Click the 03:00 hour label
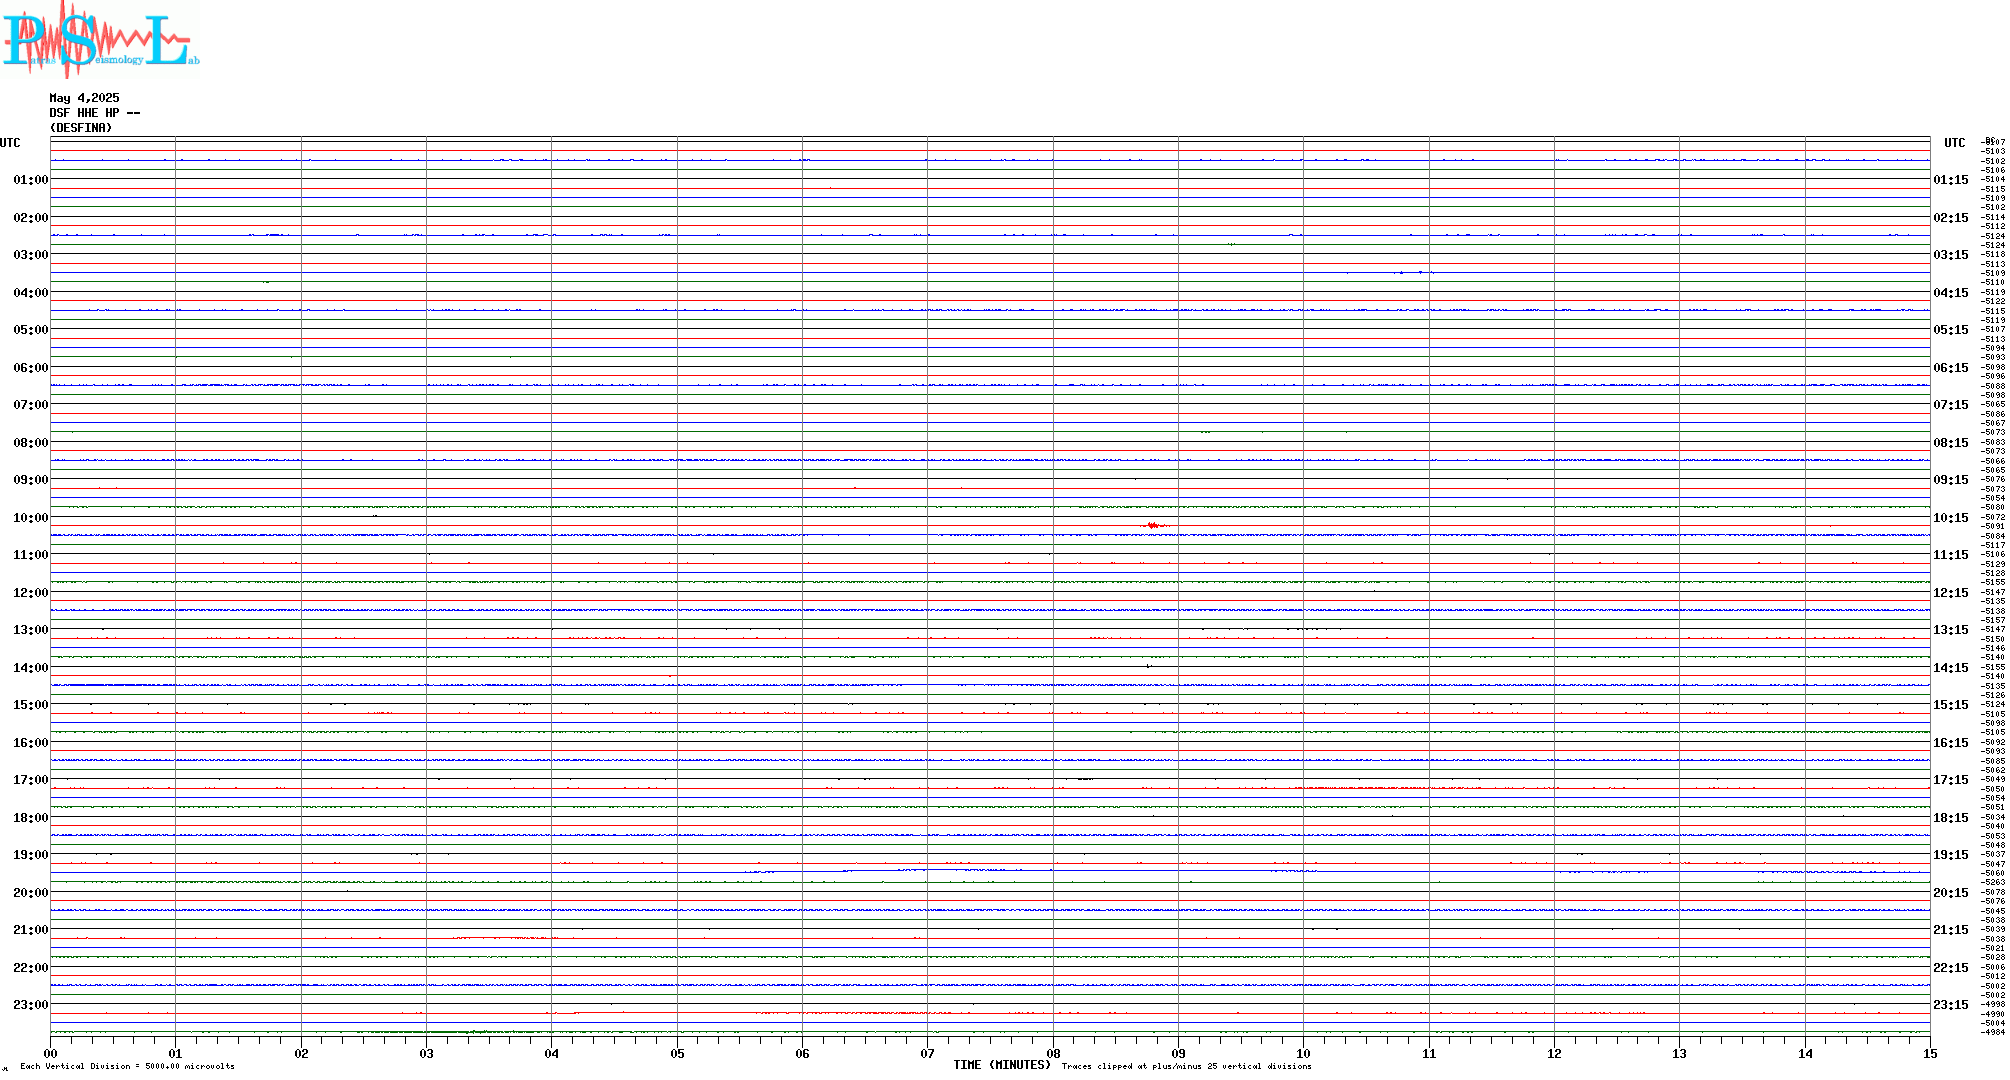Screen dimensions: 2010x1080 point(31,255)
